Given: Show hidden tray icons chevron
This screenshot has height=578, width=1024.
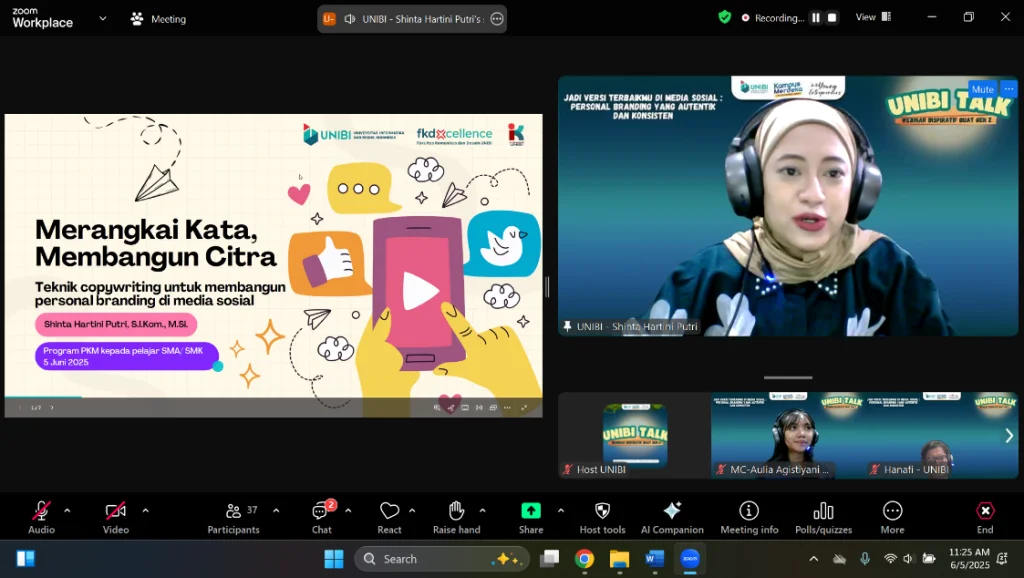Looking at the screenshot, I should click(814, 559).
